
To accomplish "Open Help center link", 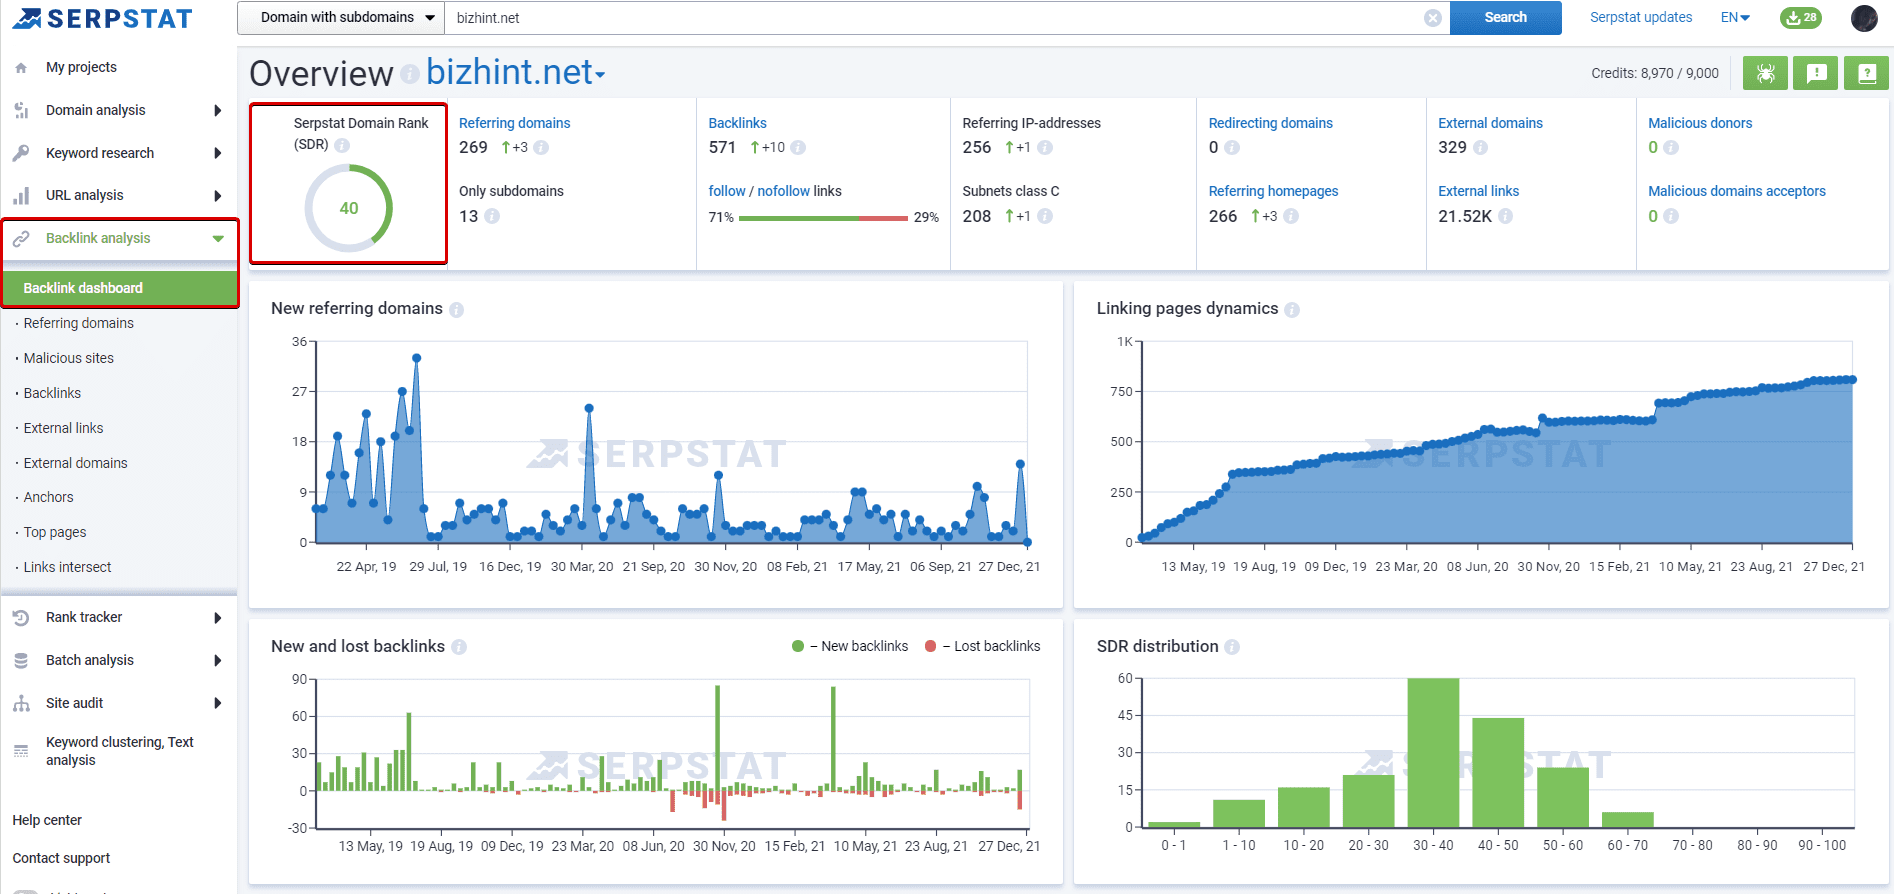I will (47, 820).
